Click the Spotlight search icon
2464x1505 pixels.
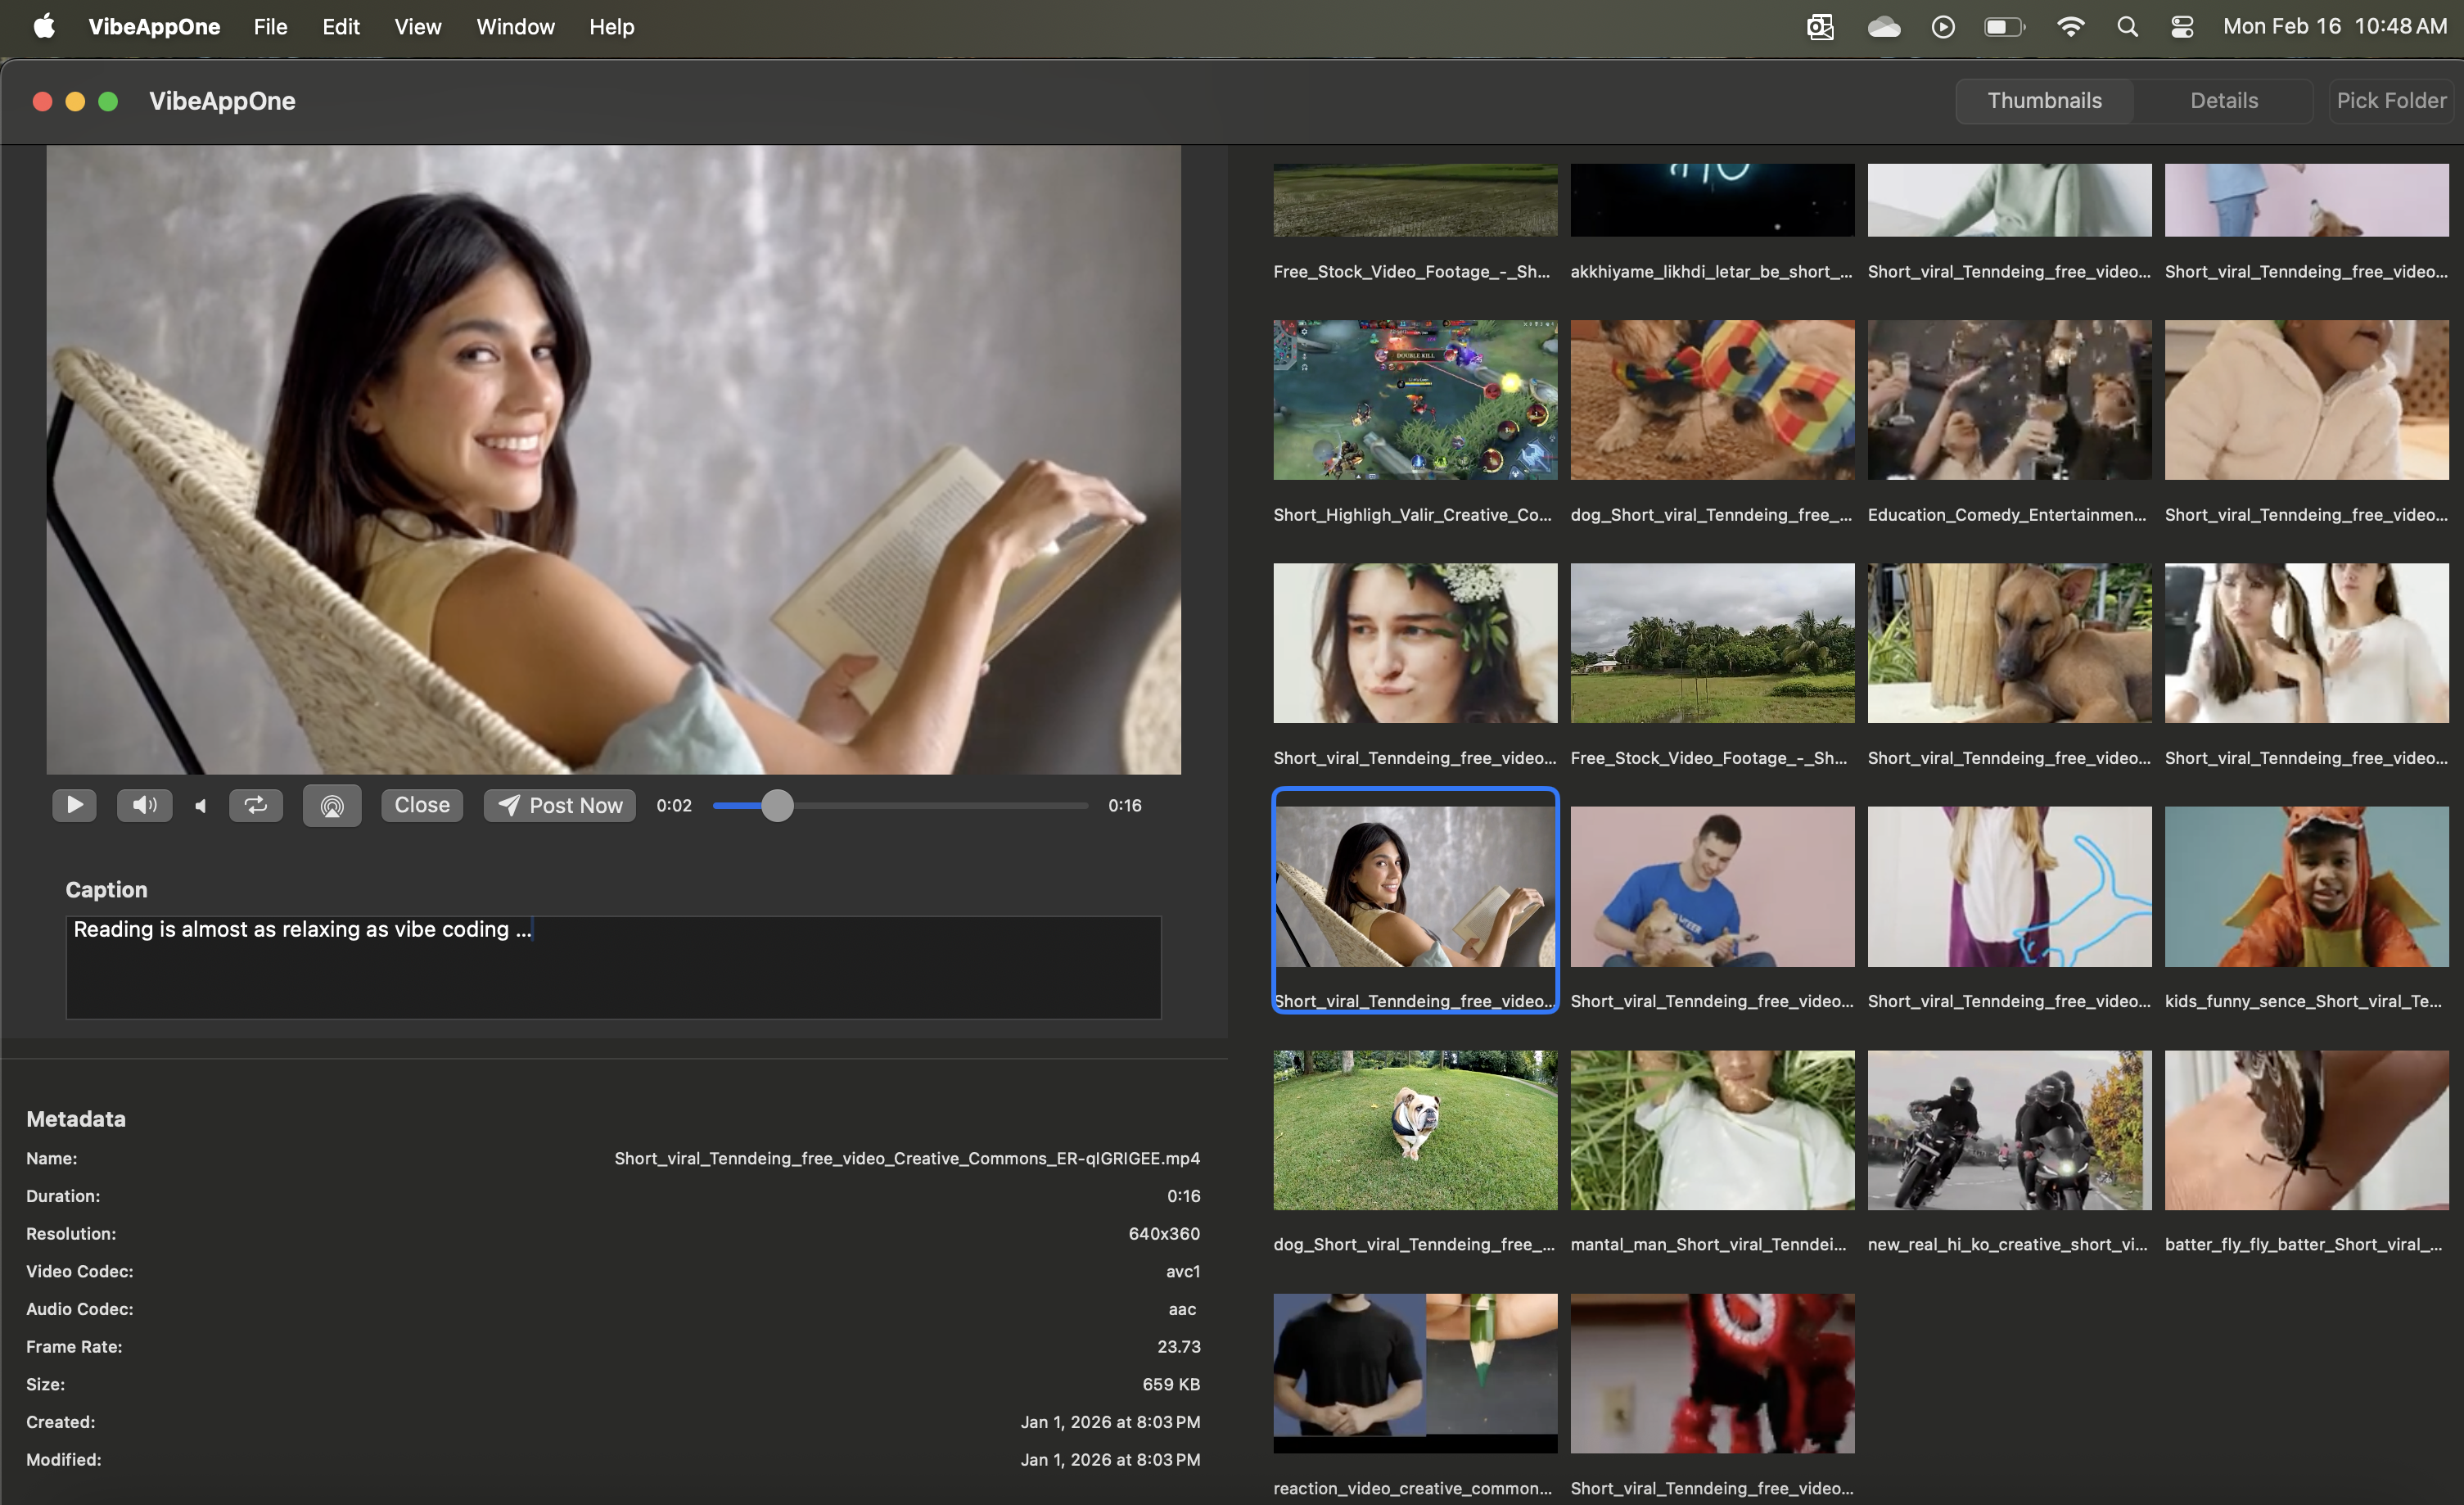(x=2127, y=27)
